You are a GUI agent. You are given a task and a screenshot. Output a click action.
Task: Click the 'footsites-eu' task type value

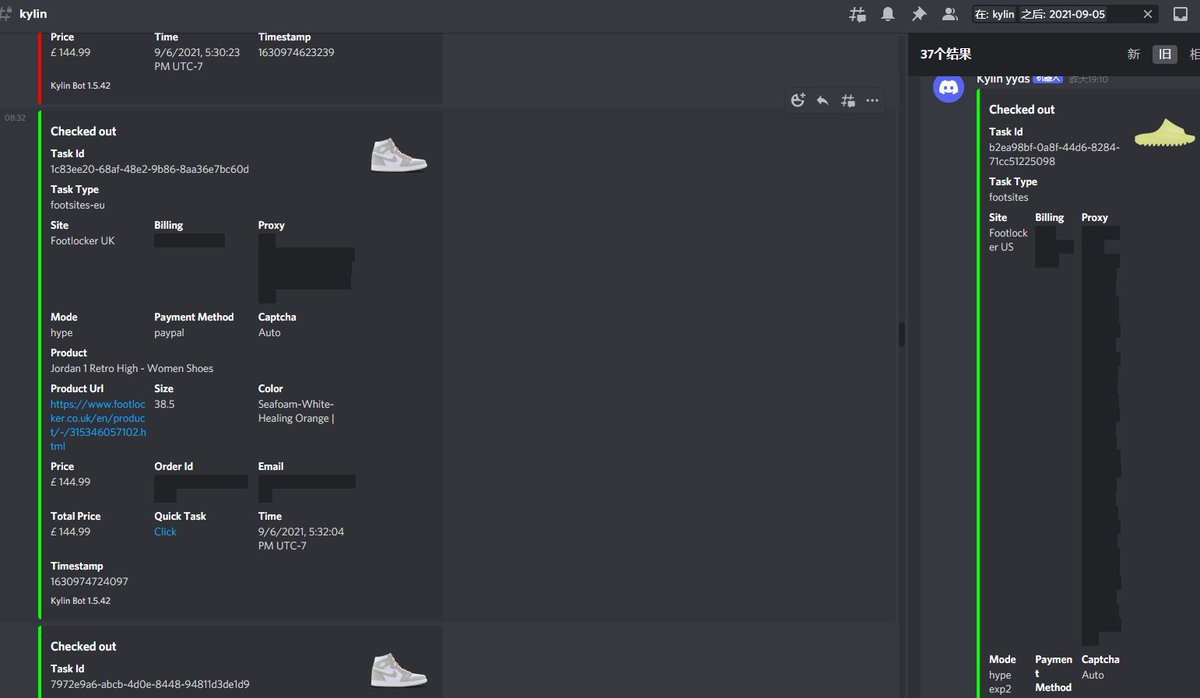78,205
